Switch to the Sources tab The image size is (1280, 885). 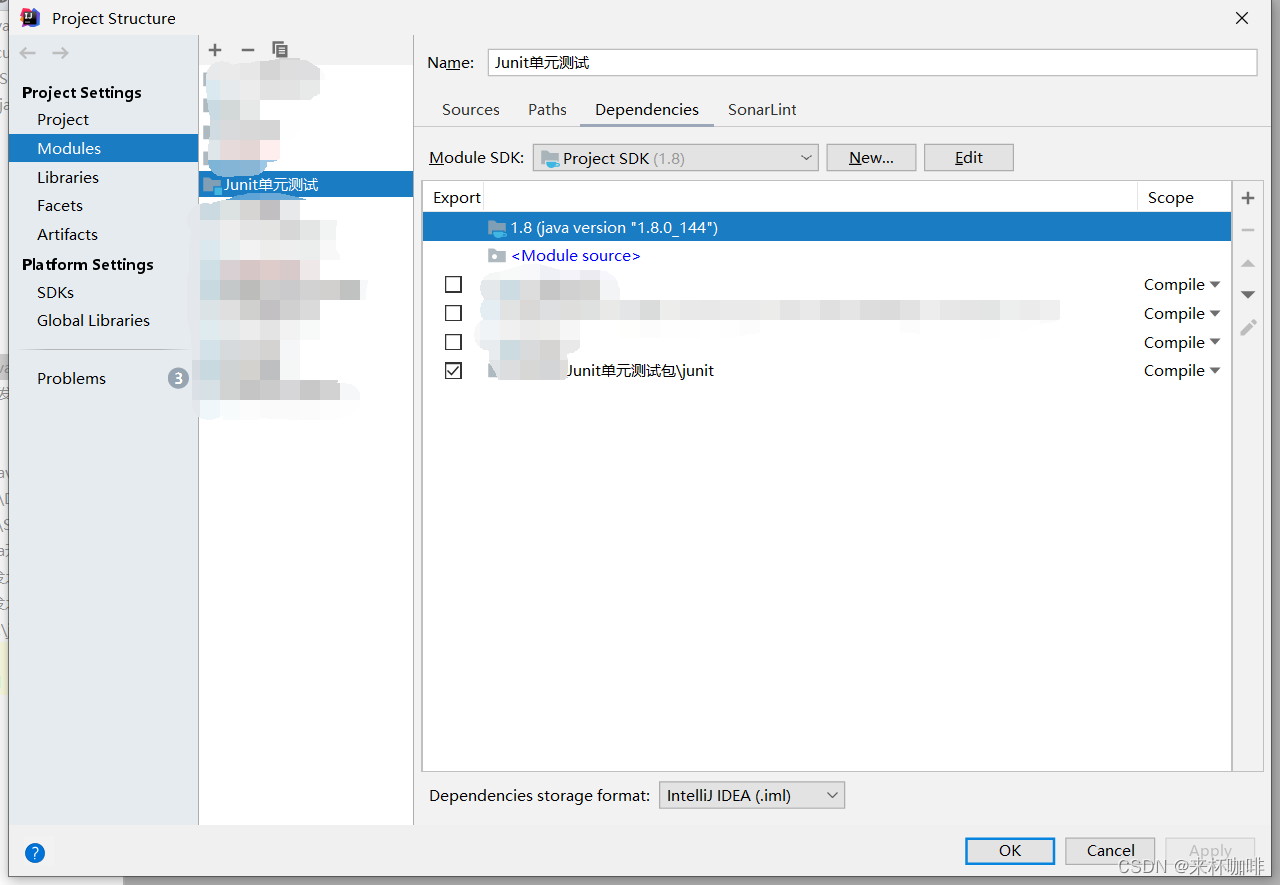(x=471, y=110)
